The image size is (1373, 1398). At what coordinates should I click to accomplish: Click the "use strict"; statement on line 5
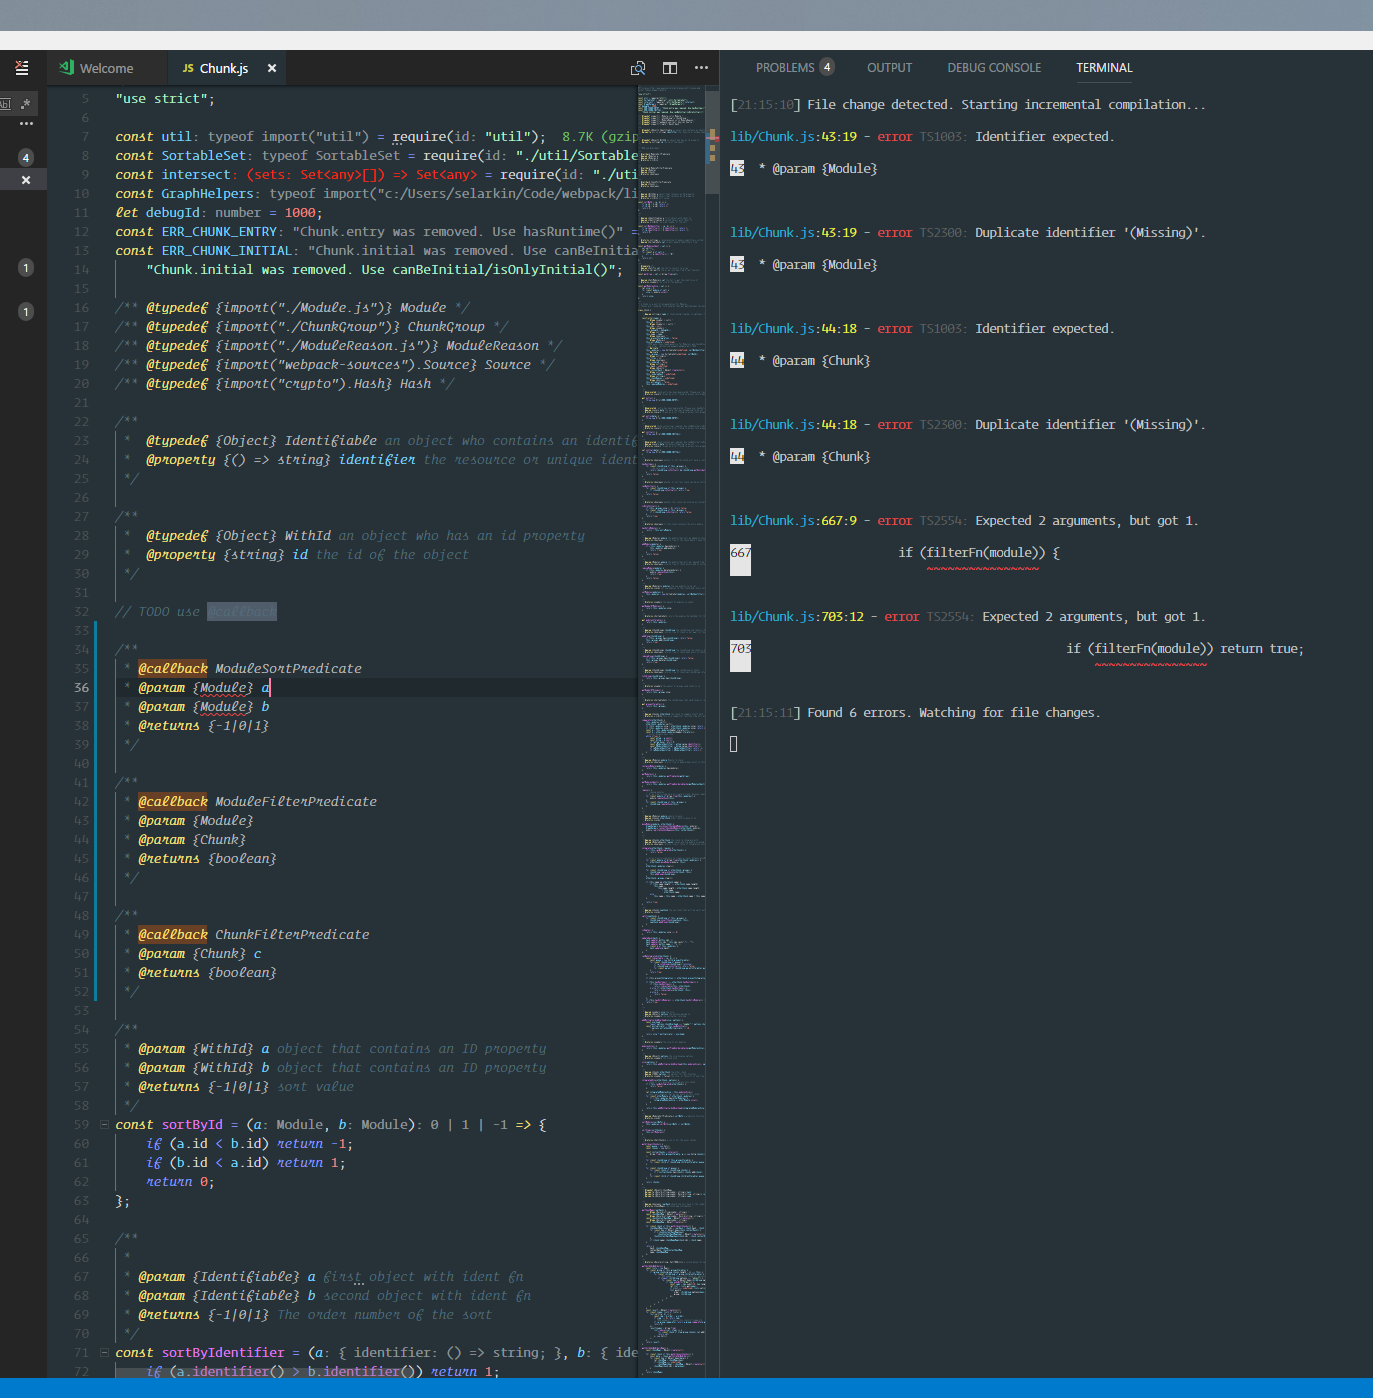(165, 99)
